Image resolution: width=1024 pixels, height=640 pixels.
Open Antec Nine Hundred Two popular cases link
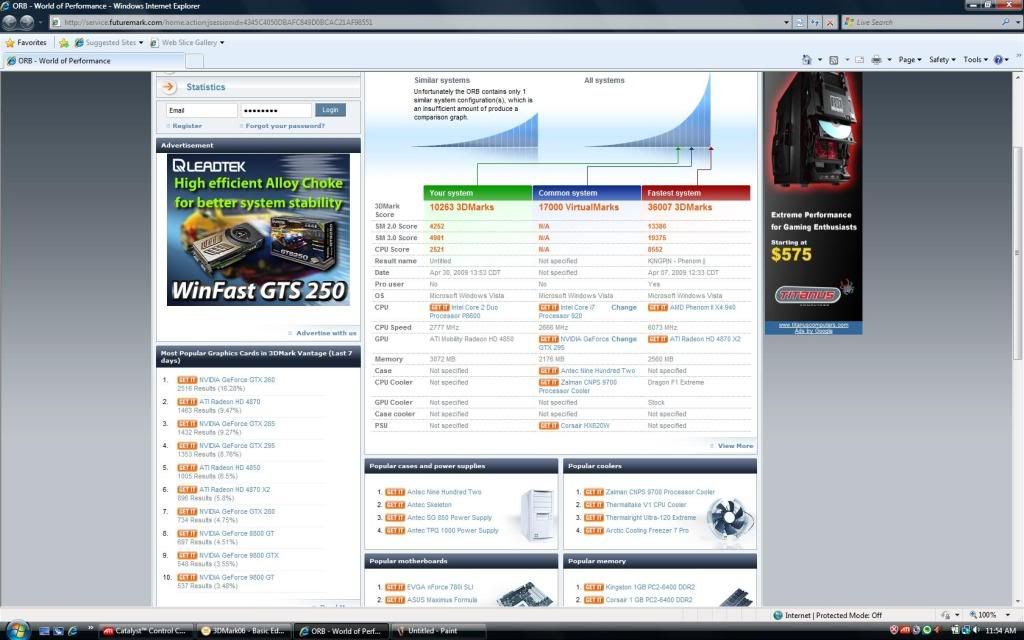coord(444,492)
